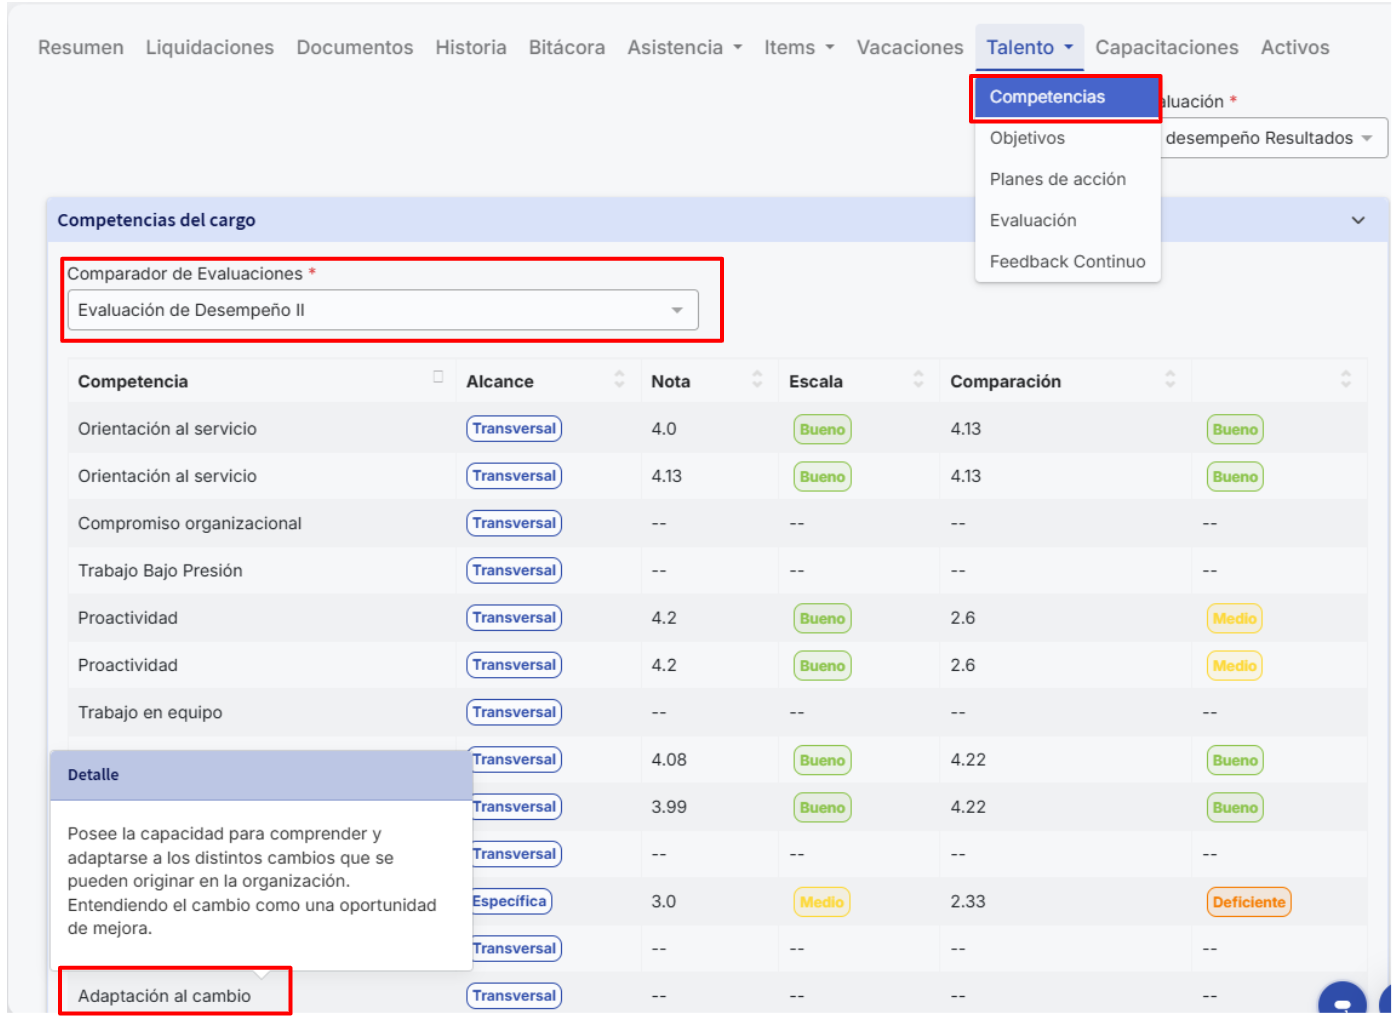Click the Adaptación al cambio competency

click(x=165, y=996)
